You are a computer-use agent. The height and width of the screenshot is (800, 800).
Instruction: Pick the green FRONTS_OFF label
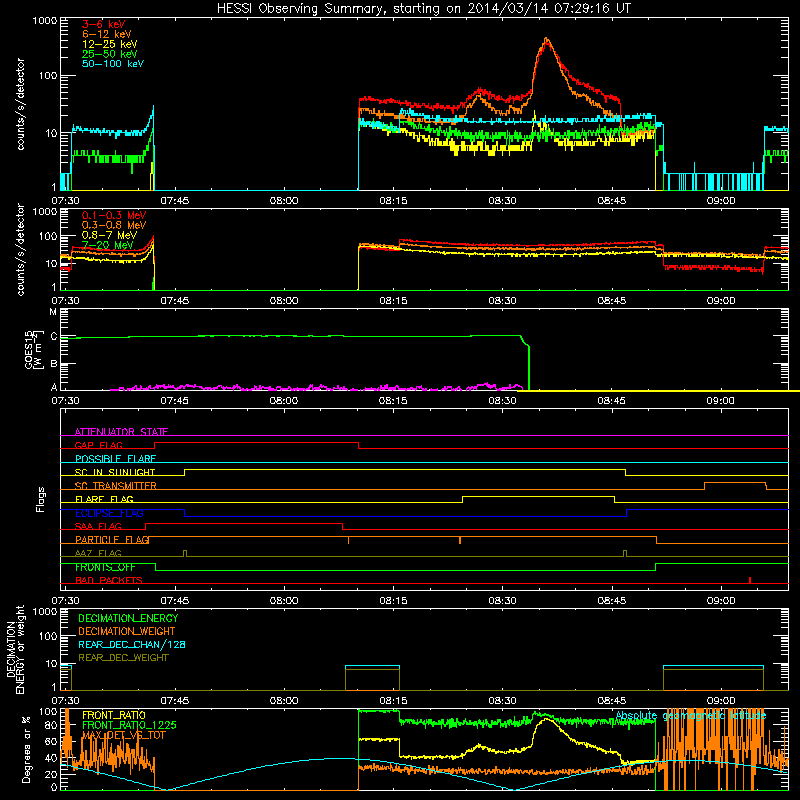pos(105,567)
